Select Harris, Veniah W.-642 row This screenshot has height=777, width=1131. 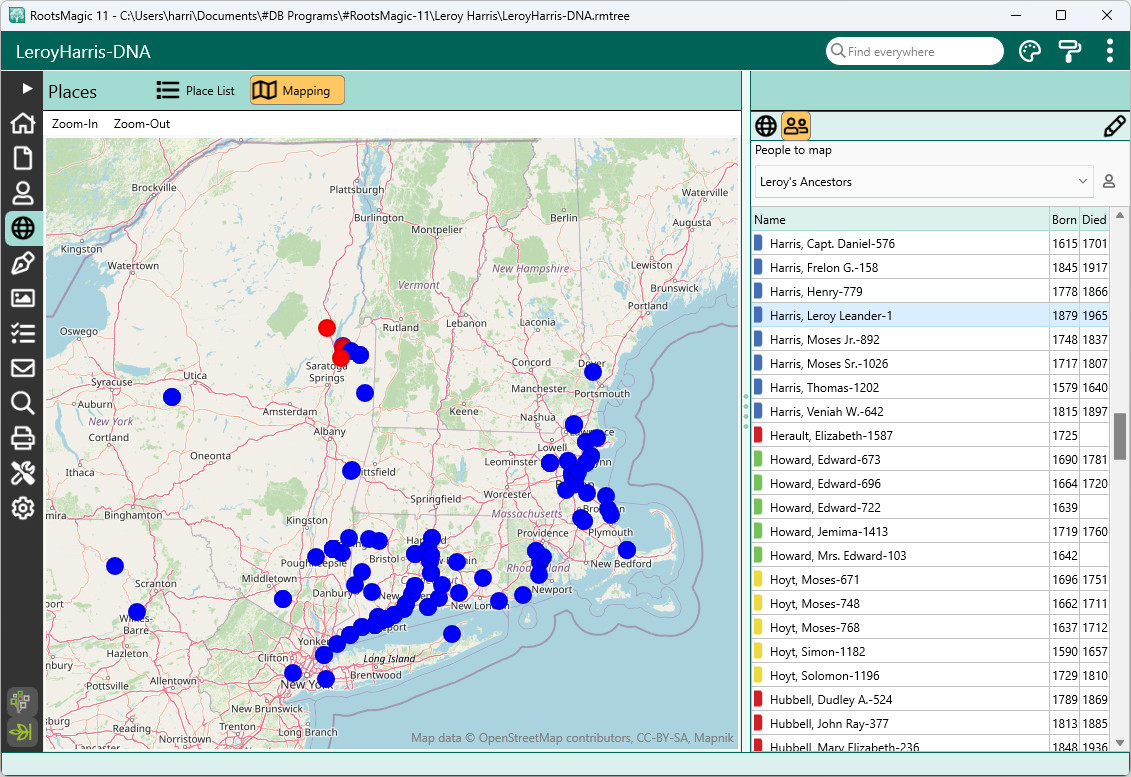click(930, 411)
